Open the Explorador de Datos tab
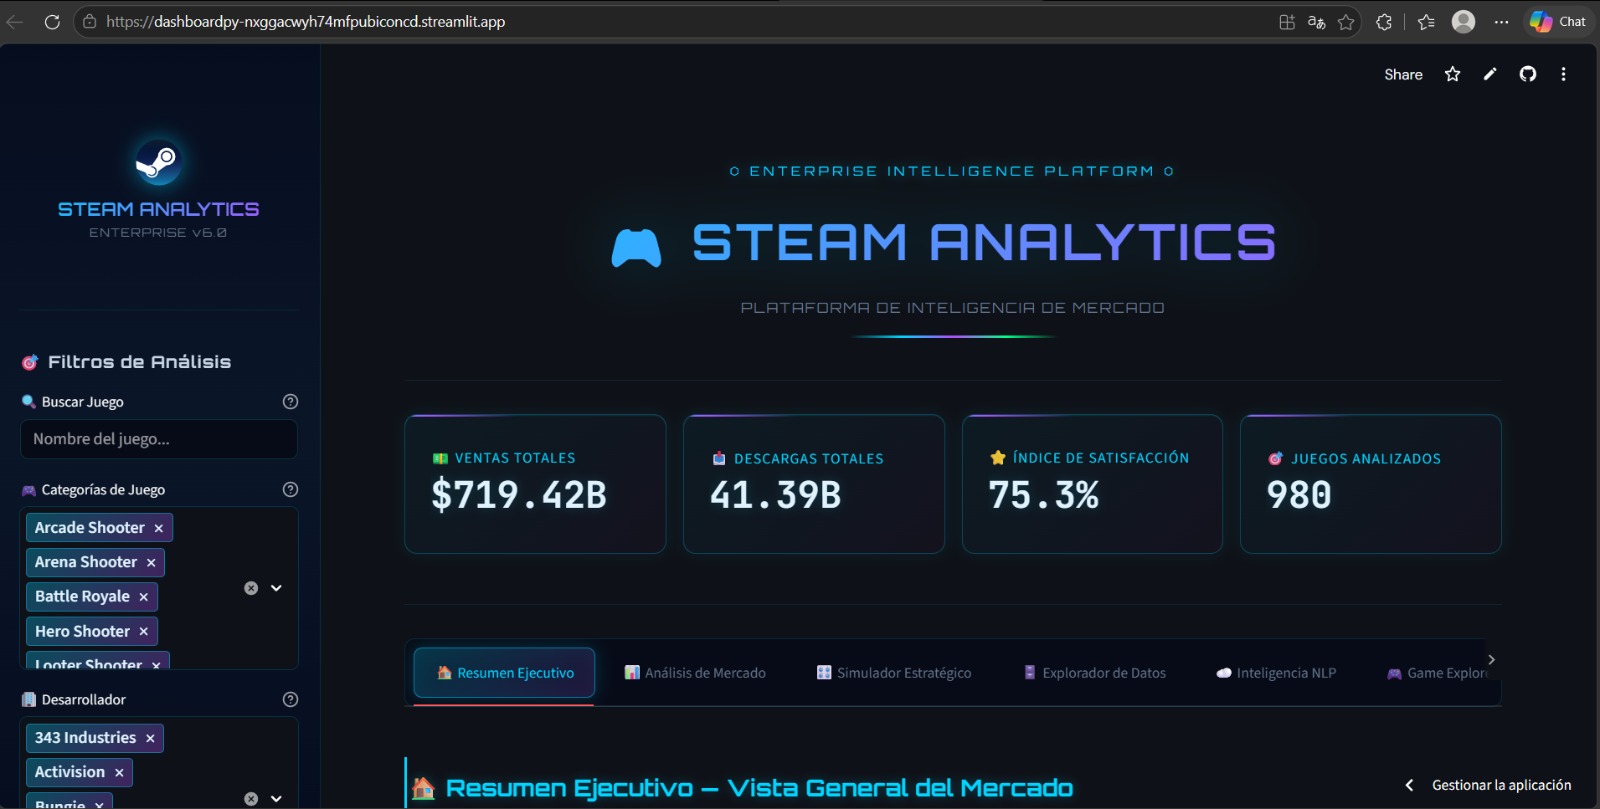The image size is (1600, 809). 1095,673
